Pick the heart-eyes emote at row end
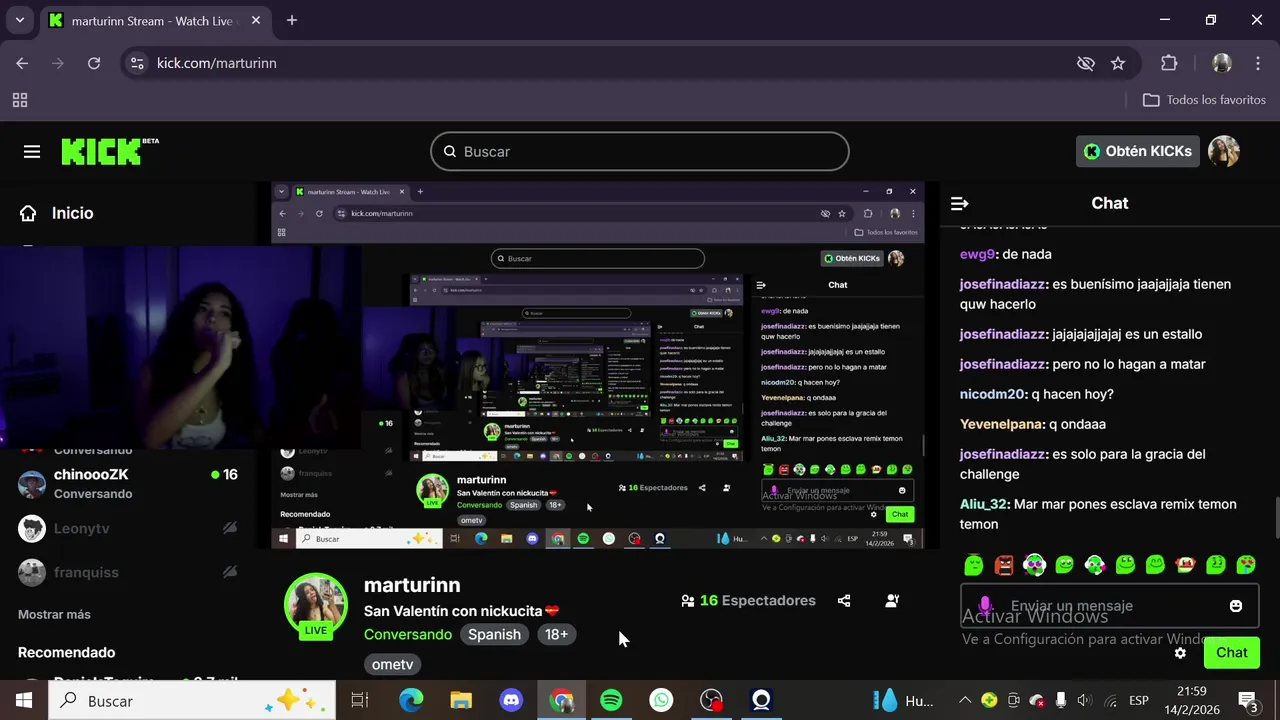 click(1246, 565)
